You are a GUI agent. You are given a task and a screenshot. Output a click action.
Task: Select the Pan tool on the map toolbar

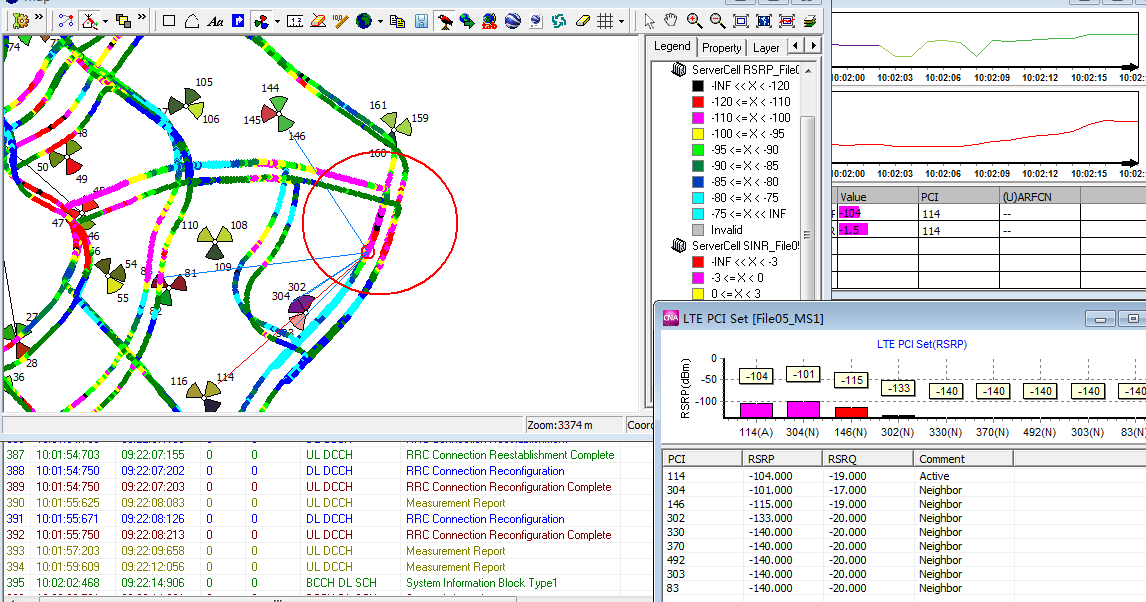tap(671, 19)
